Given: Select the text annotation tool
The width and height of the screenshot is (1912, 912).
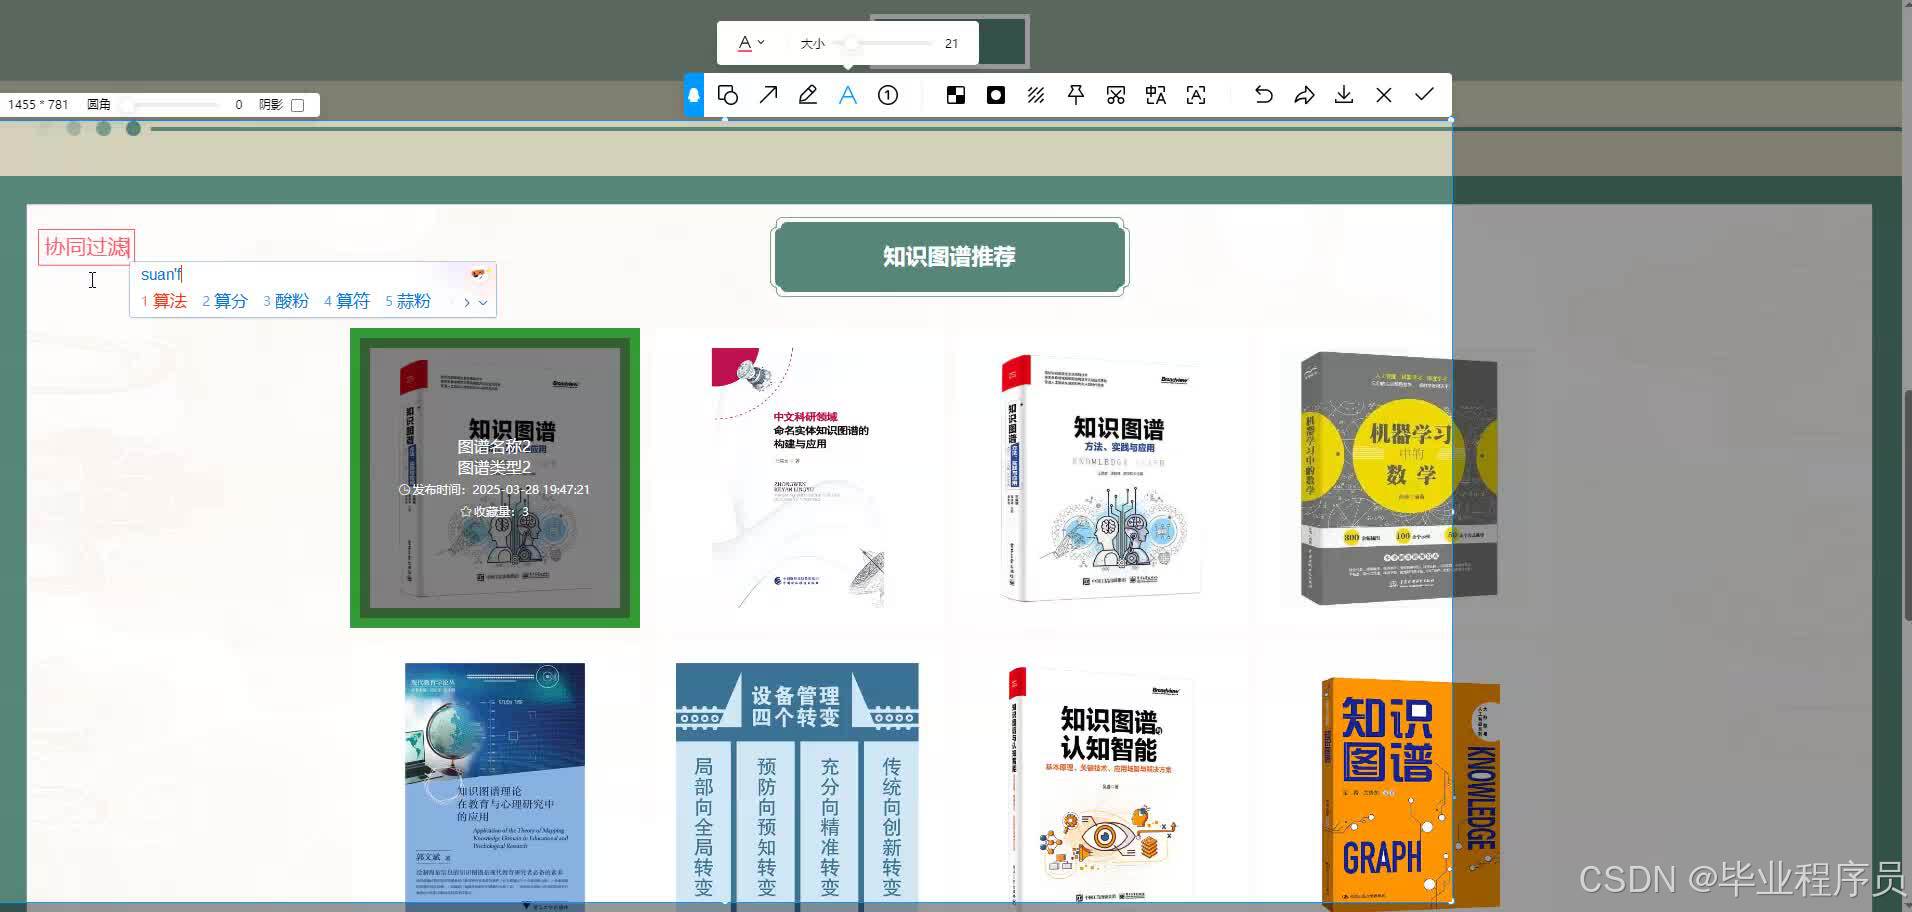Looking at the screenshot, I should pos(848,95).
